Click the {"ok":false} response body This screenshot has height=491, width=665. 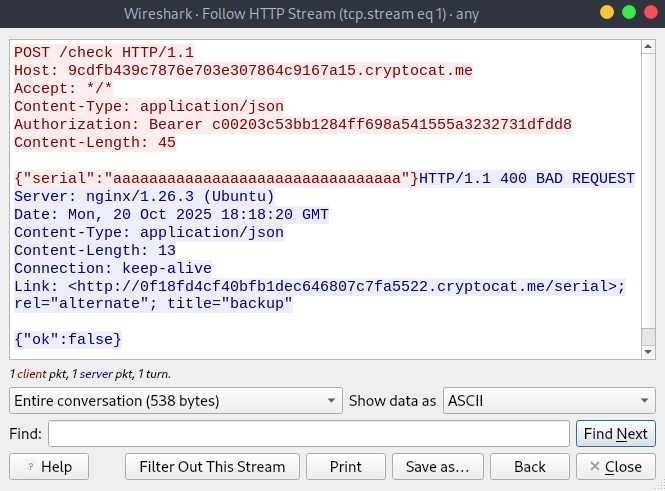(68, 340)
